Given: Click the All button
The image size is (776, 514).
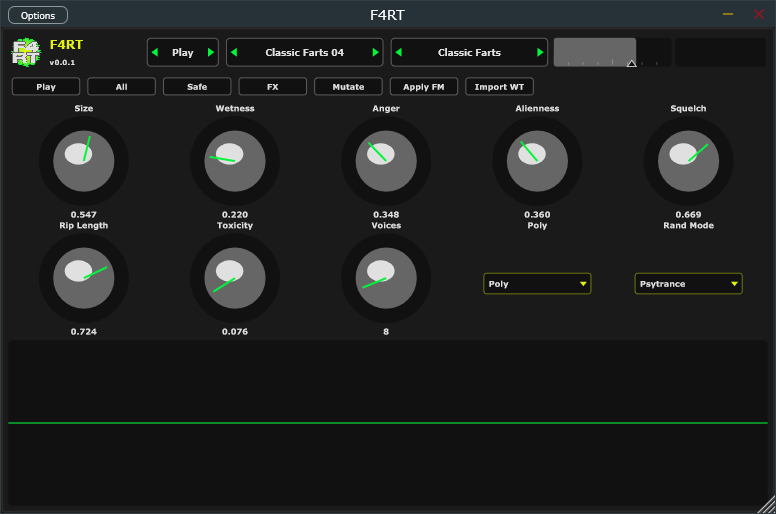Looking at the screenshot, I should (122, 87).
